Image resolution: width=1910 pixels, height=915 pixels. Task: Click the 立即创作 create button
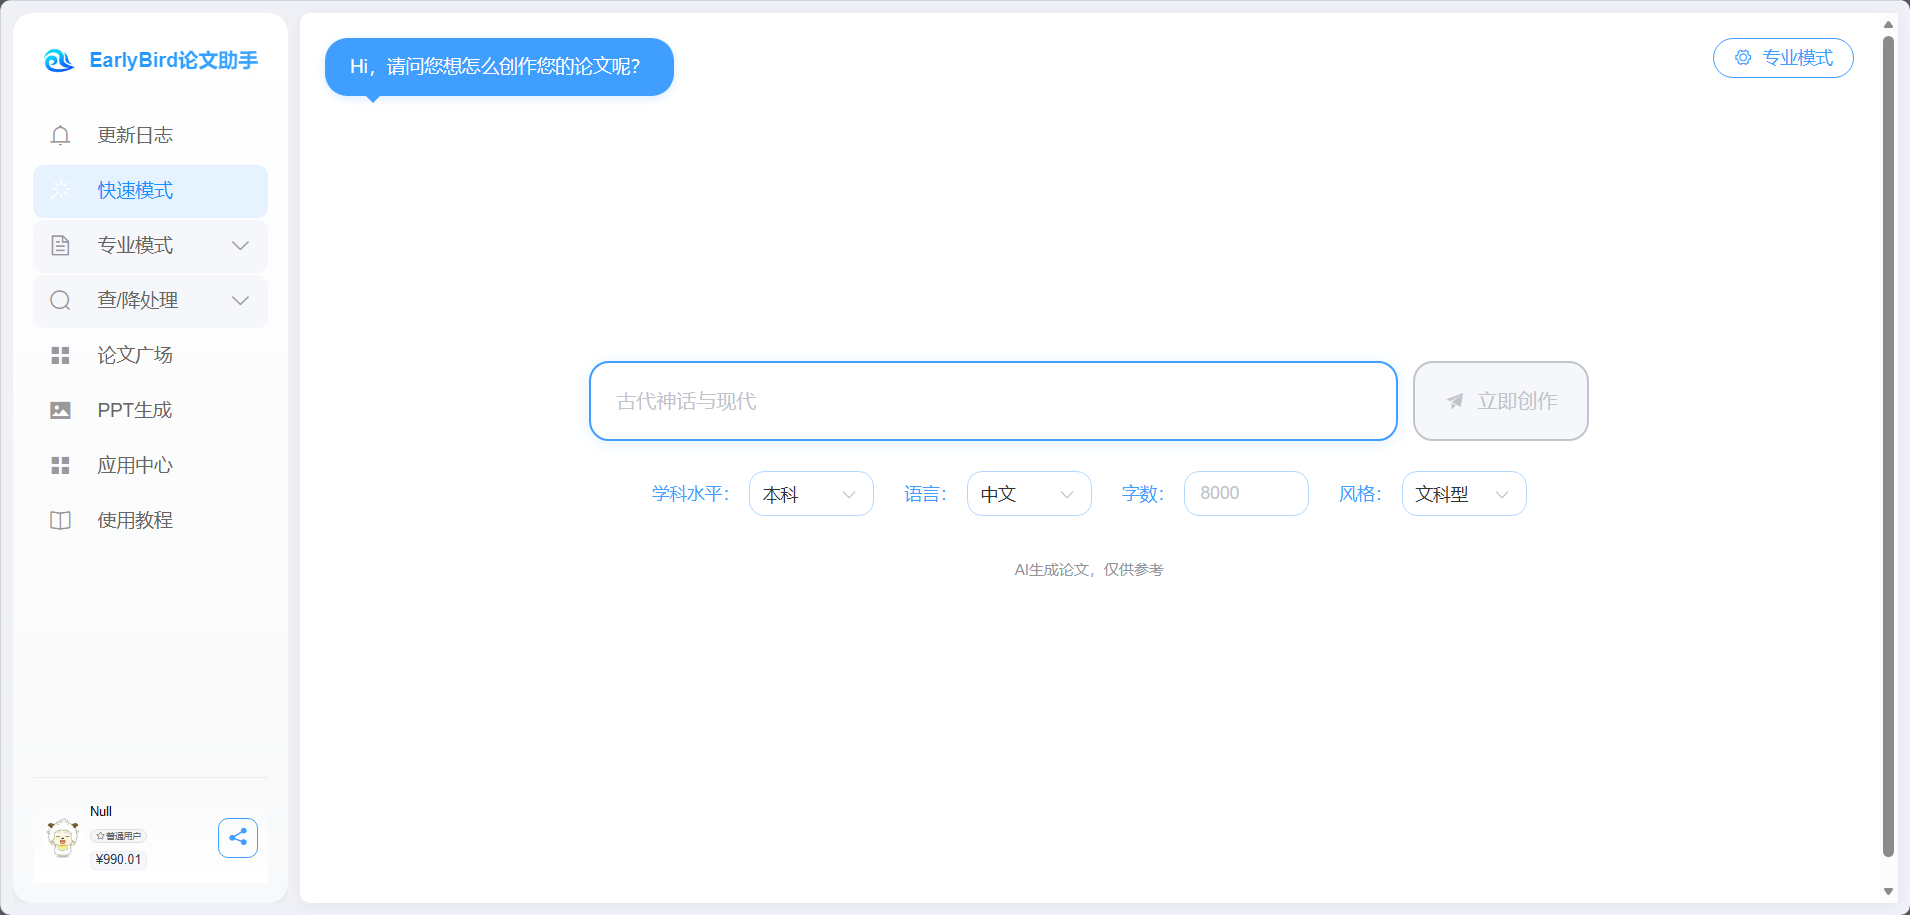(x=1500, y=401)
